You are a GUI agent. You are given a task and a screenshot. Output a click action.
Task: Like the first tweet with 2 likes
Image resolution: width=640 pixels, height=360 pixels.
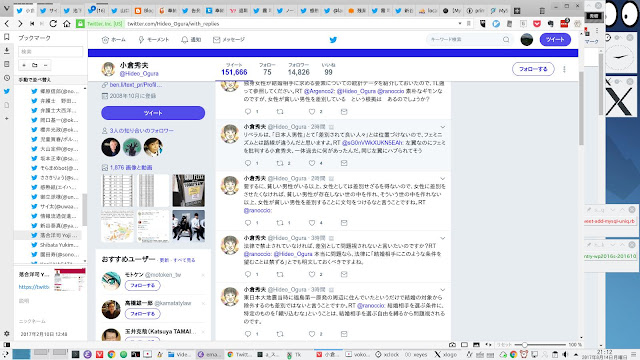click(x=312, y=111)
